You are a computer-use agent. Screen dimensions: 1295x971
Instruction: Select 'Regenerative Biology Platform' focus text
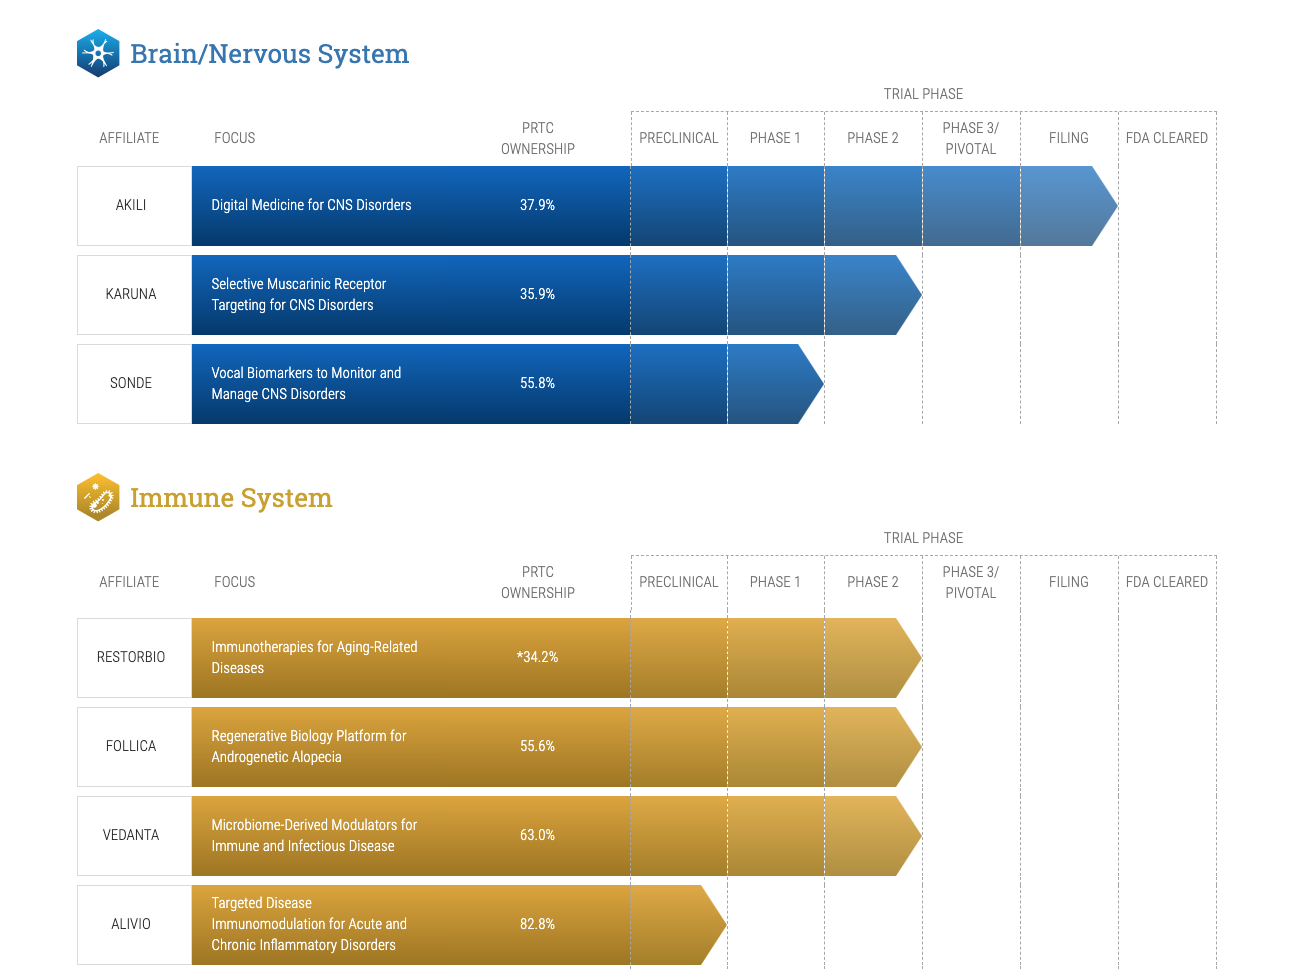[308, 746]
